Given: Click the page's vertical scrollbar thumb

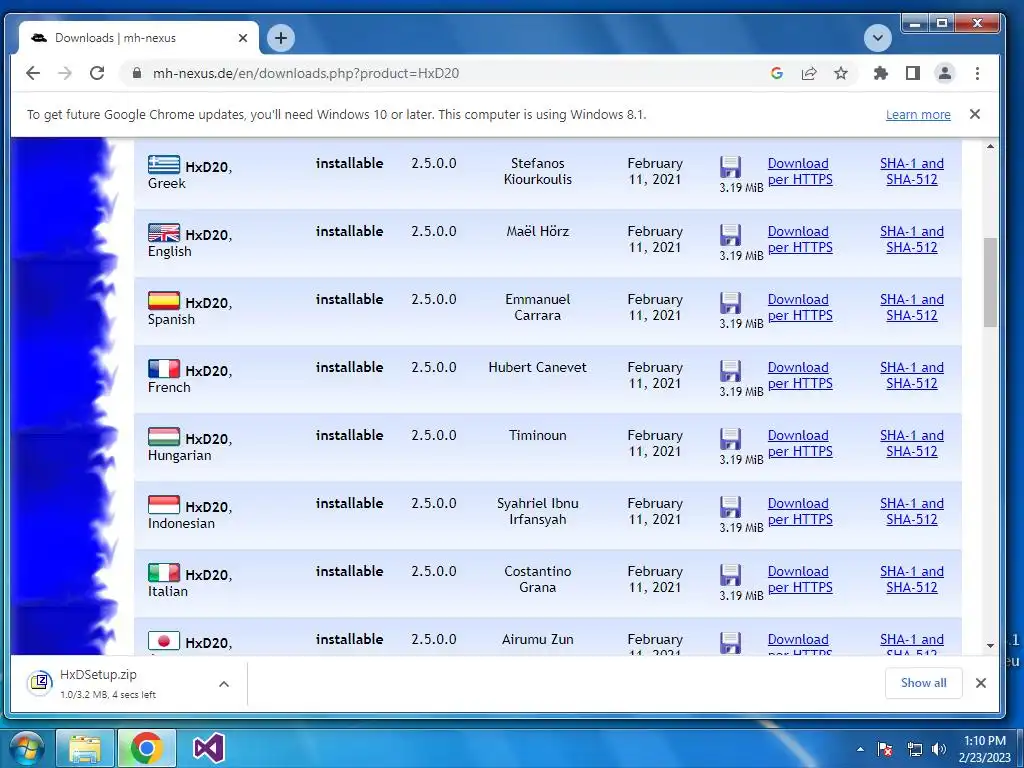Looking at the screenshot, I should 990,282.
